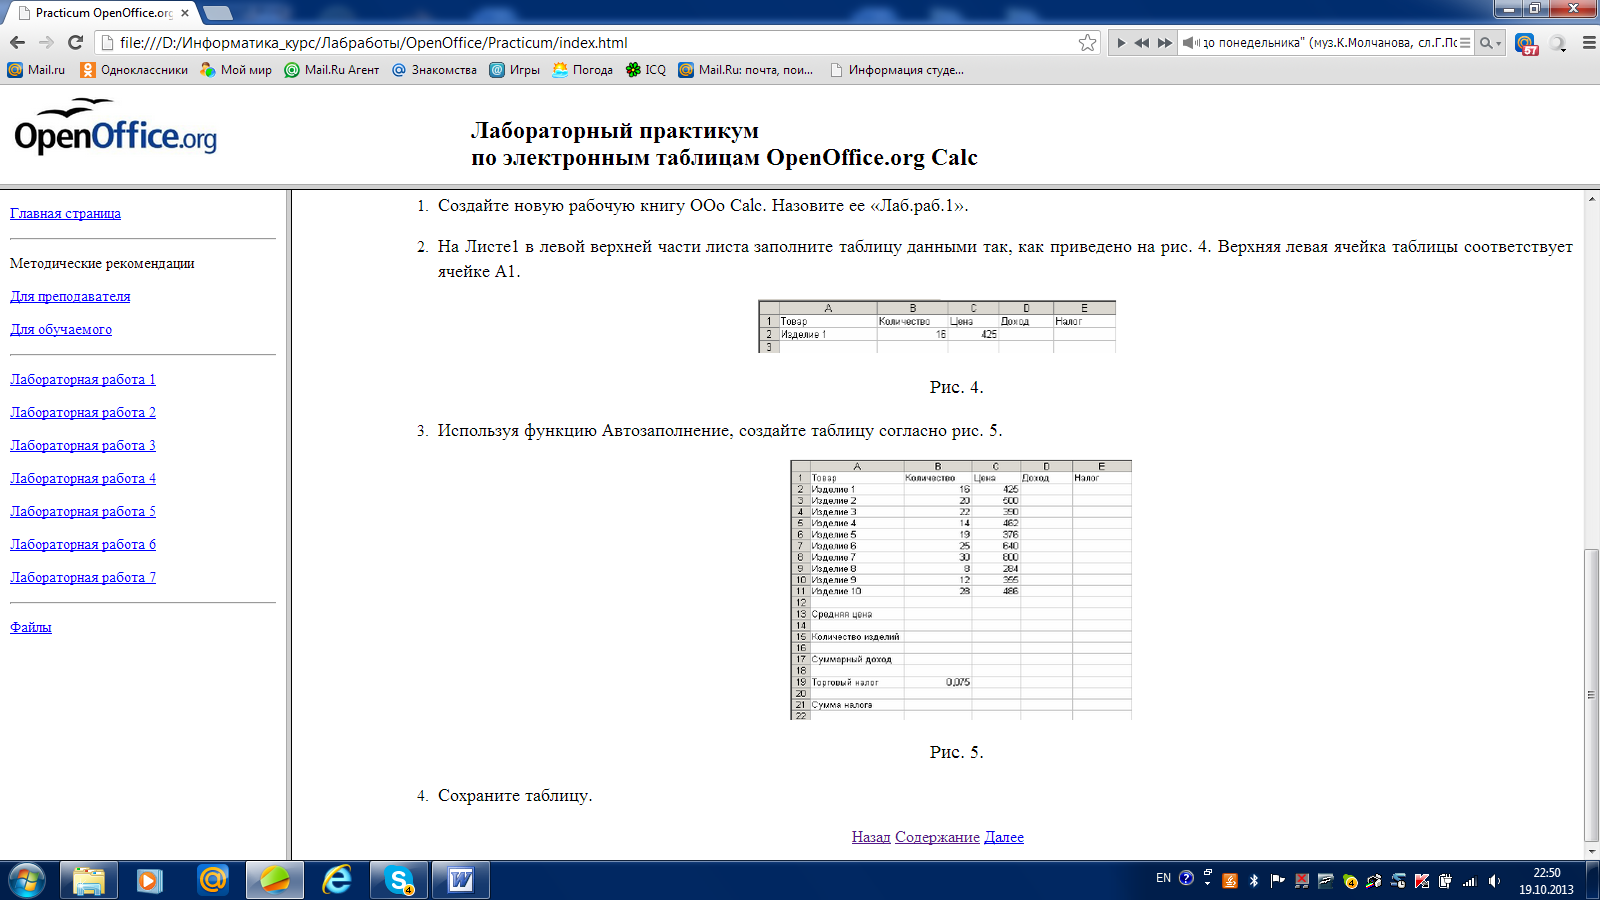Open the Chrome menu hamburger icon
The height and width of the screenshot is (900, 1600).
pyautogui.click(x=1589, y=43)
